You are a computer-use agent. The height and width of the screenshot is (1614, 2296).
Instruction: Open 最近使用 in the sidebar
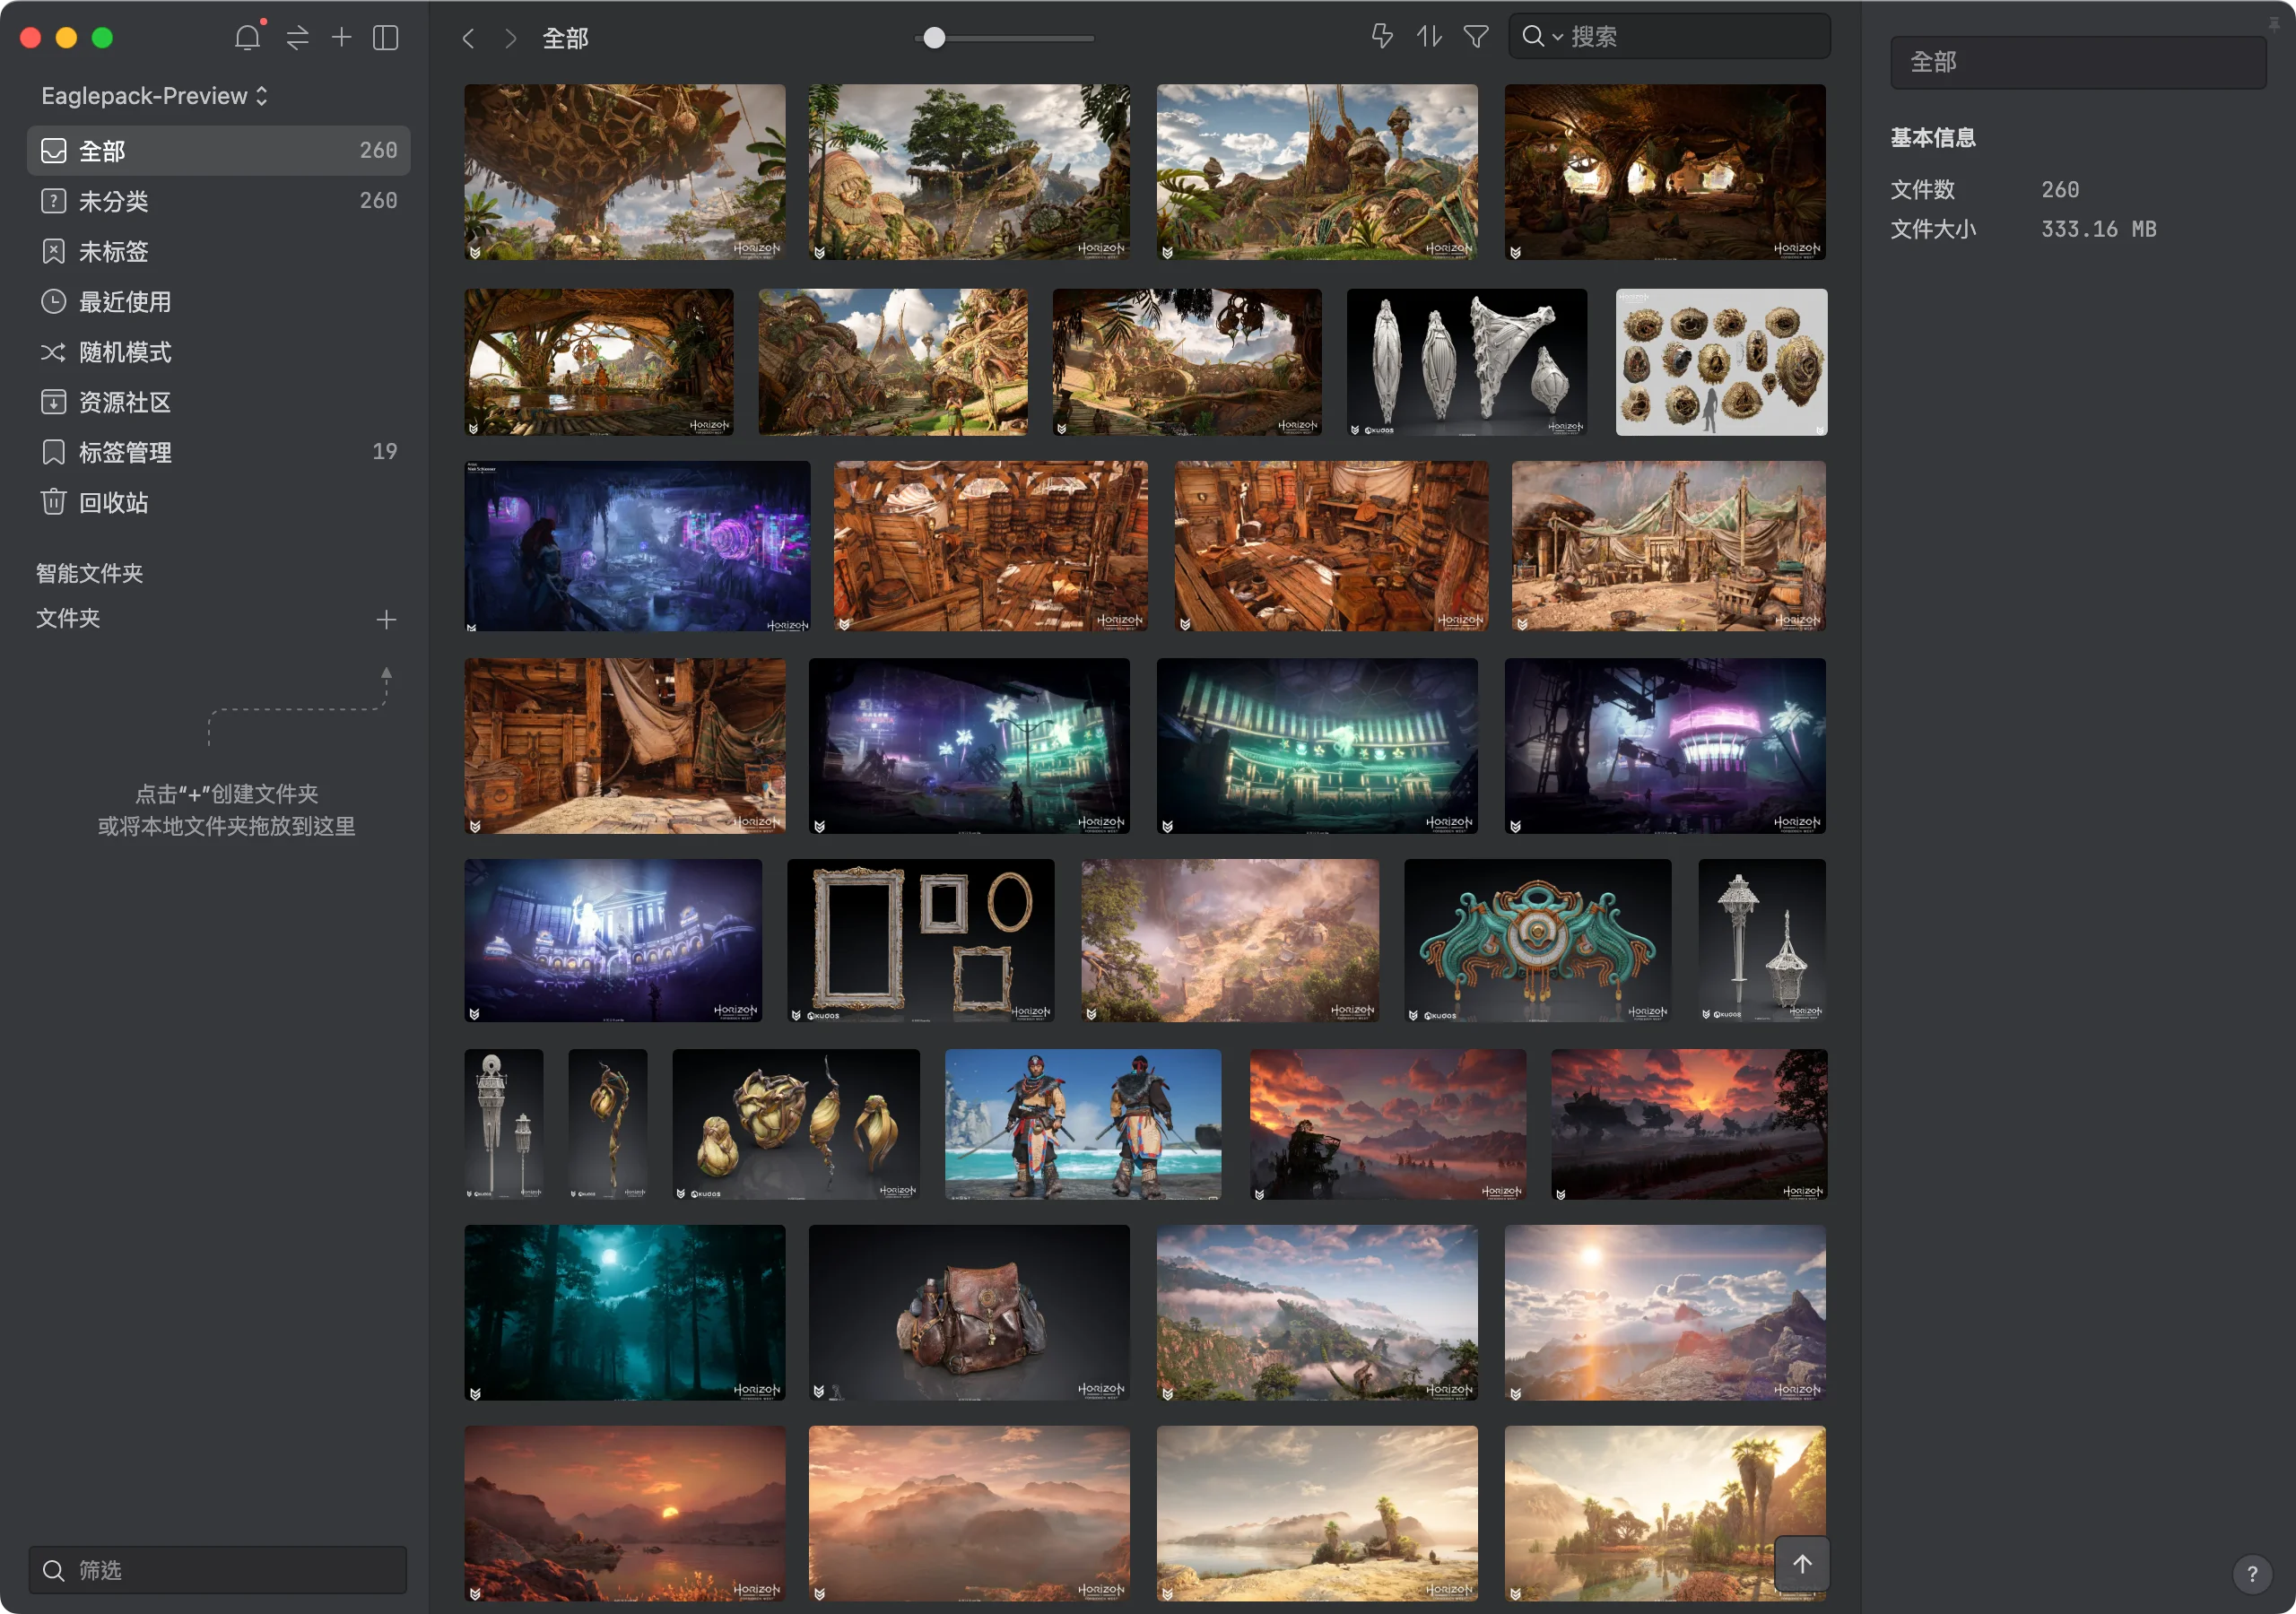pyautogui.click(x=218, y=301)
